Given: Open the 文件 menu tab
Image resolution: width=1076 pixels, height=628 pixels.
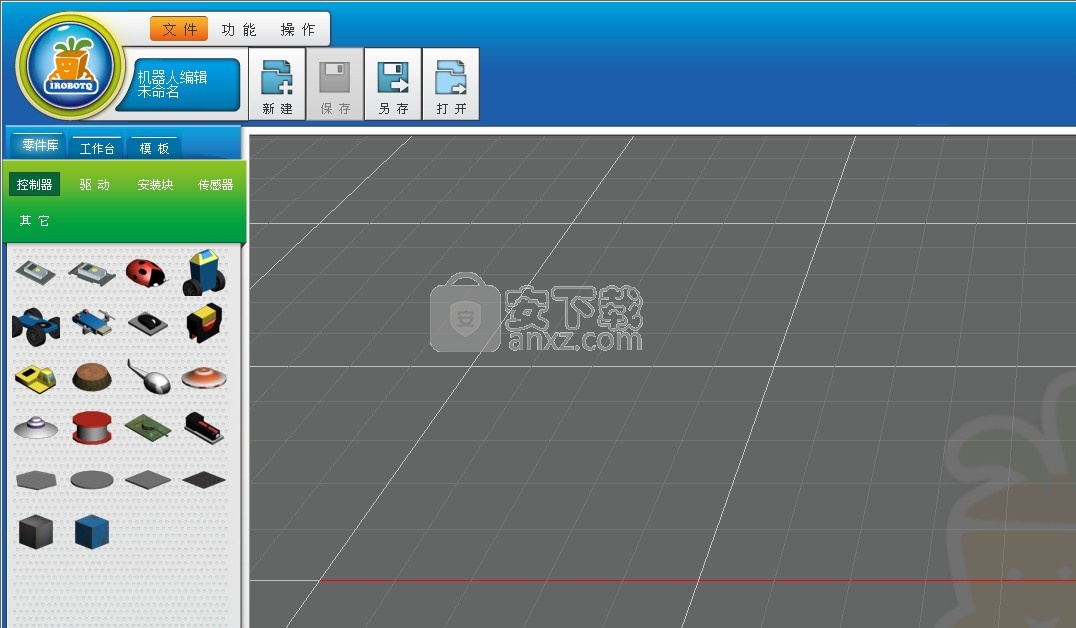Looking at the screenshot, I should (179, 29).
